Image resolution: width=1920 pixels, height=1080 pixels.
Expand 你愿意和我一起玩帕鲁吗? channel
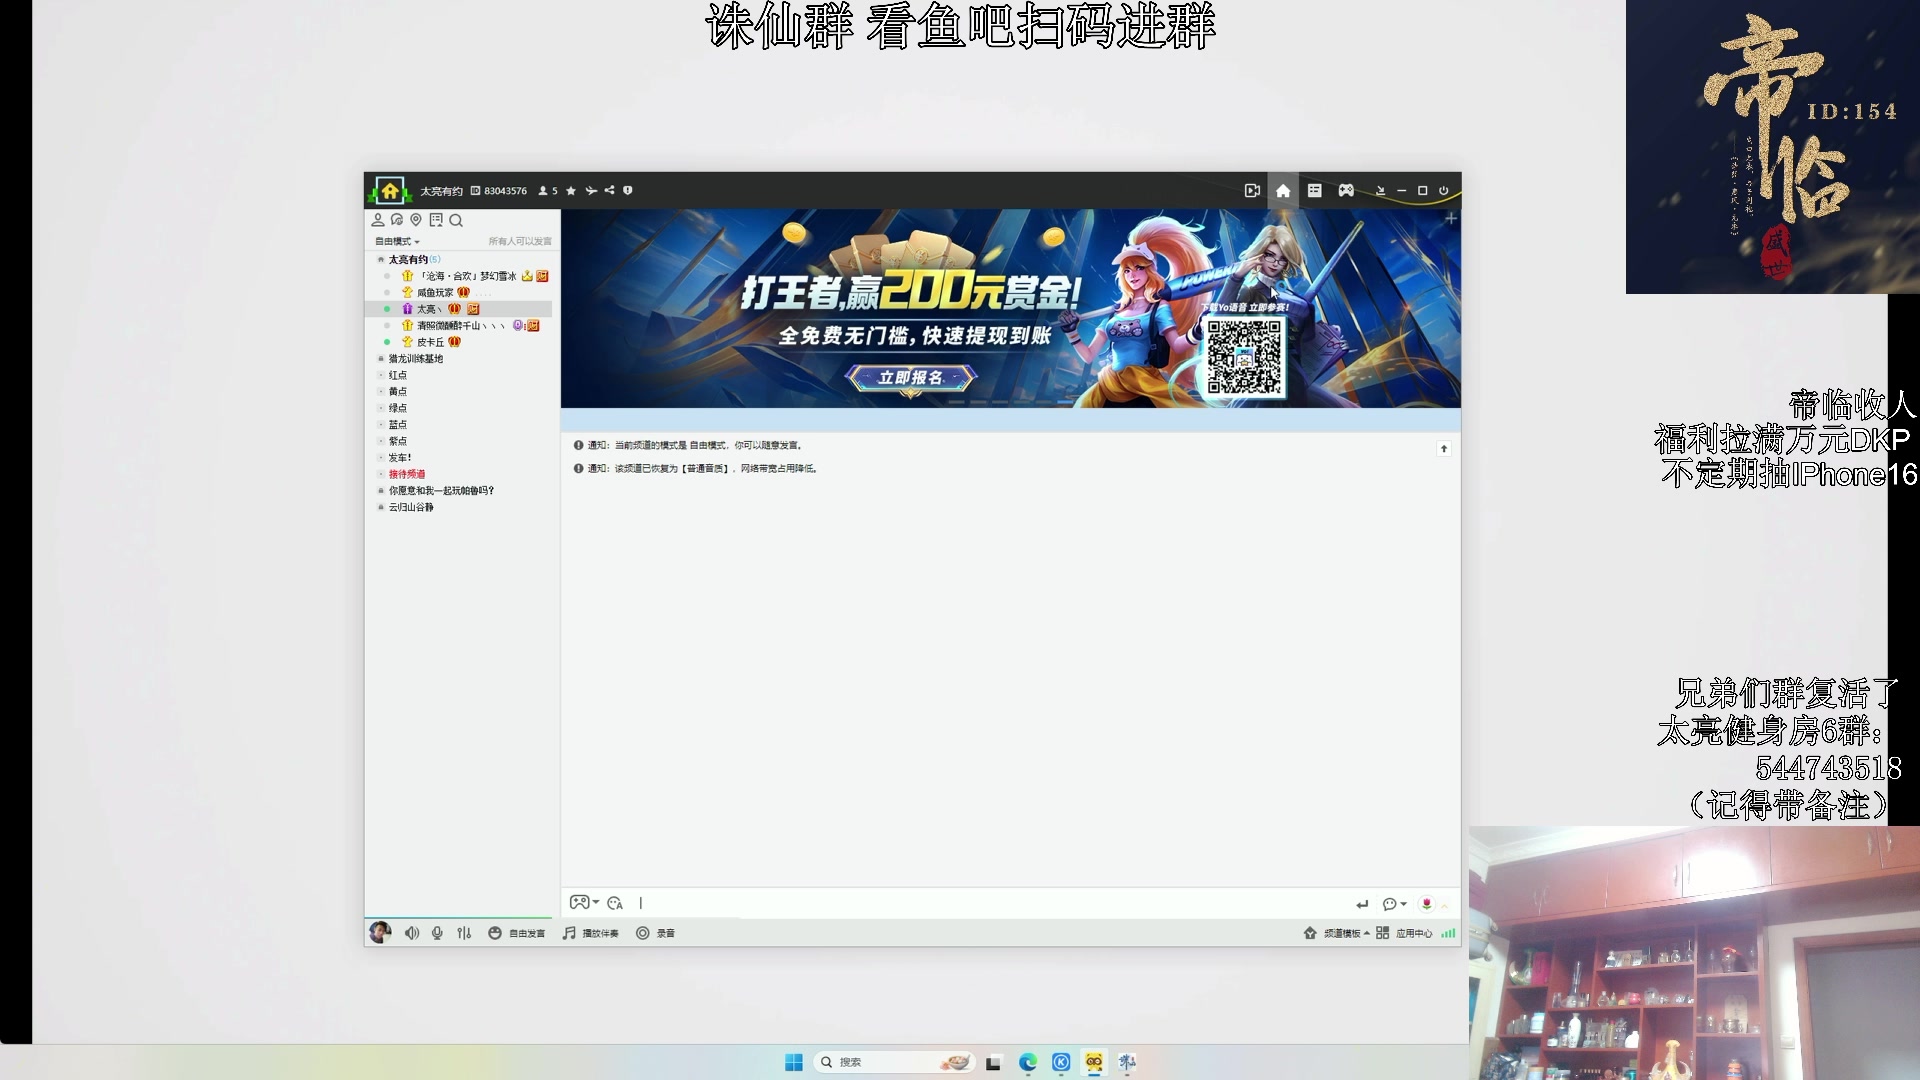[380, 491]
